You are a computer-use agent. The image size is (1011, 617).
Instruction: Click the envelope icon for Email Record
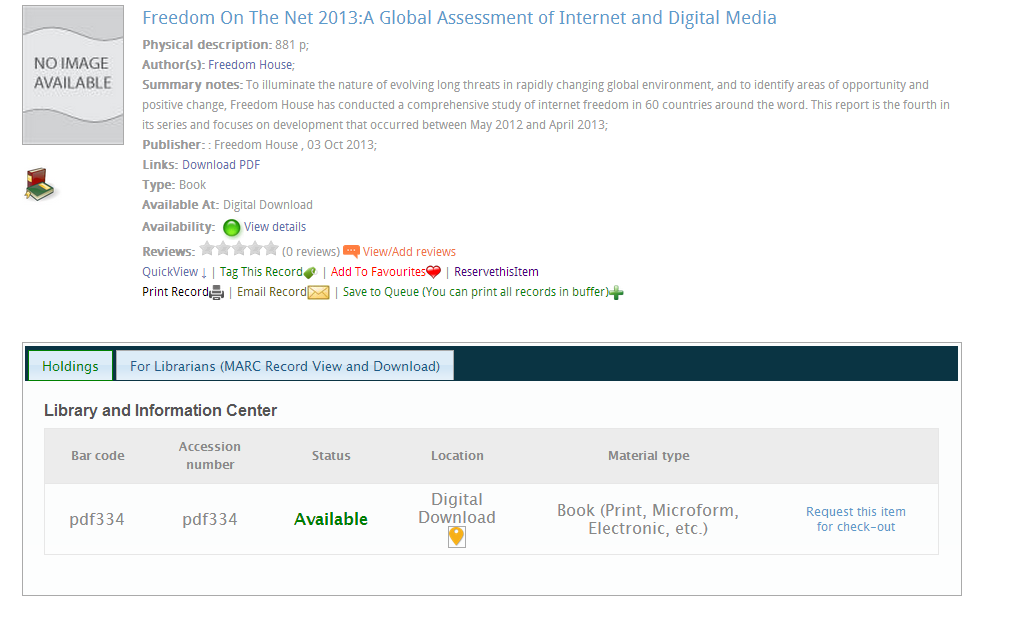click(318, 293)
